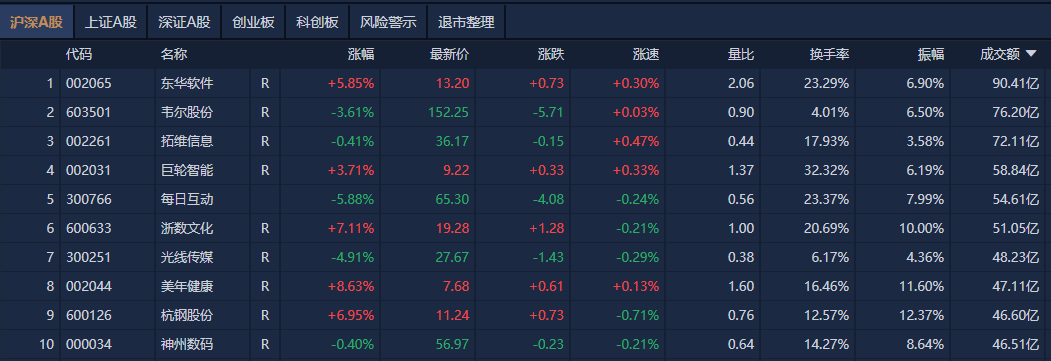Screen dimensions: 1051x361
Task: Click the R marker for 韦尔股份
Action: click(x=265, y=113)
